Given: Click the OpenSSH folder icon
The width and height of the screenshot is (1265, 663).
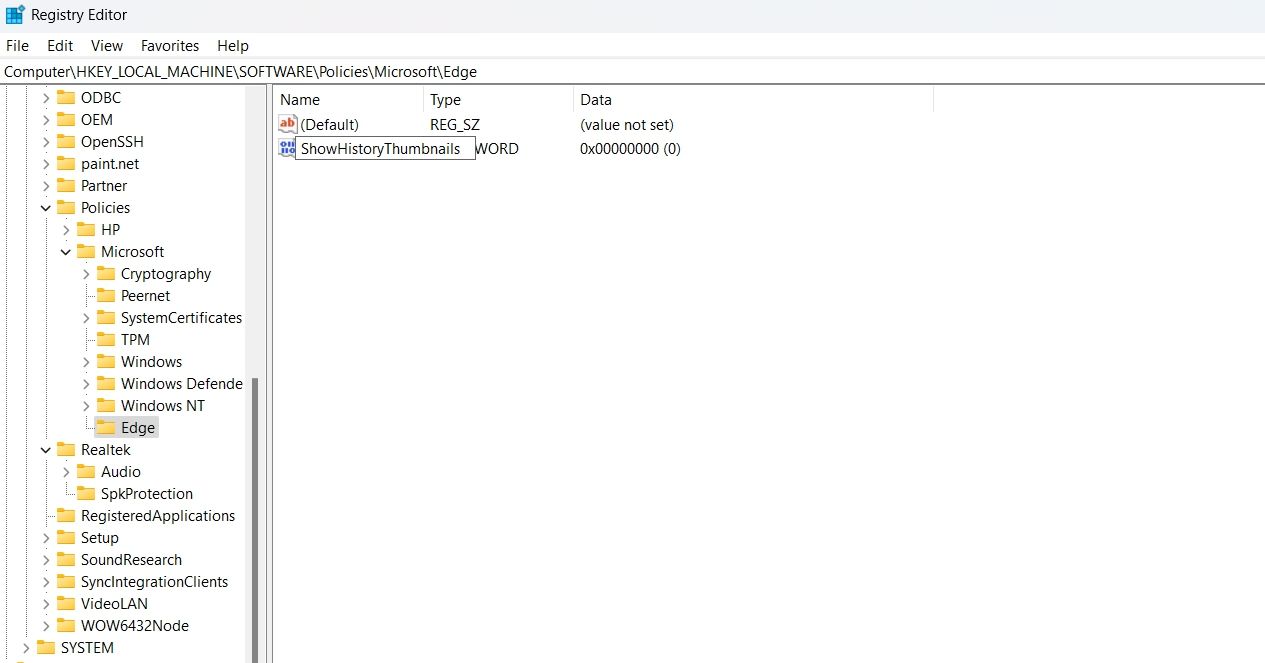Looking at the screenshot, I should pos(66,142).
